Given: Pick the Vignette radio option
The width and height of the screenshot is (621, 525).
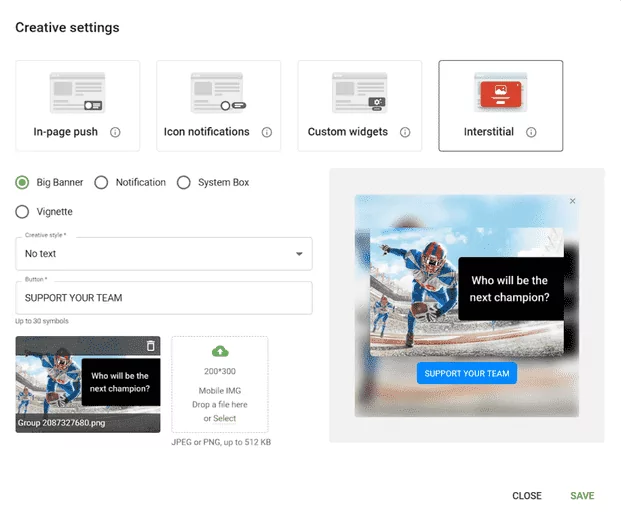Looking at the screenshot, I should click(x=22, y=212).
